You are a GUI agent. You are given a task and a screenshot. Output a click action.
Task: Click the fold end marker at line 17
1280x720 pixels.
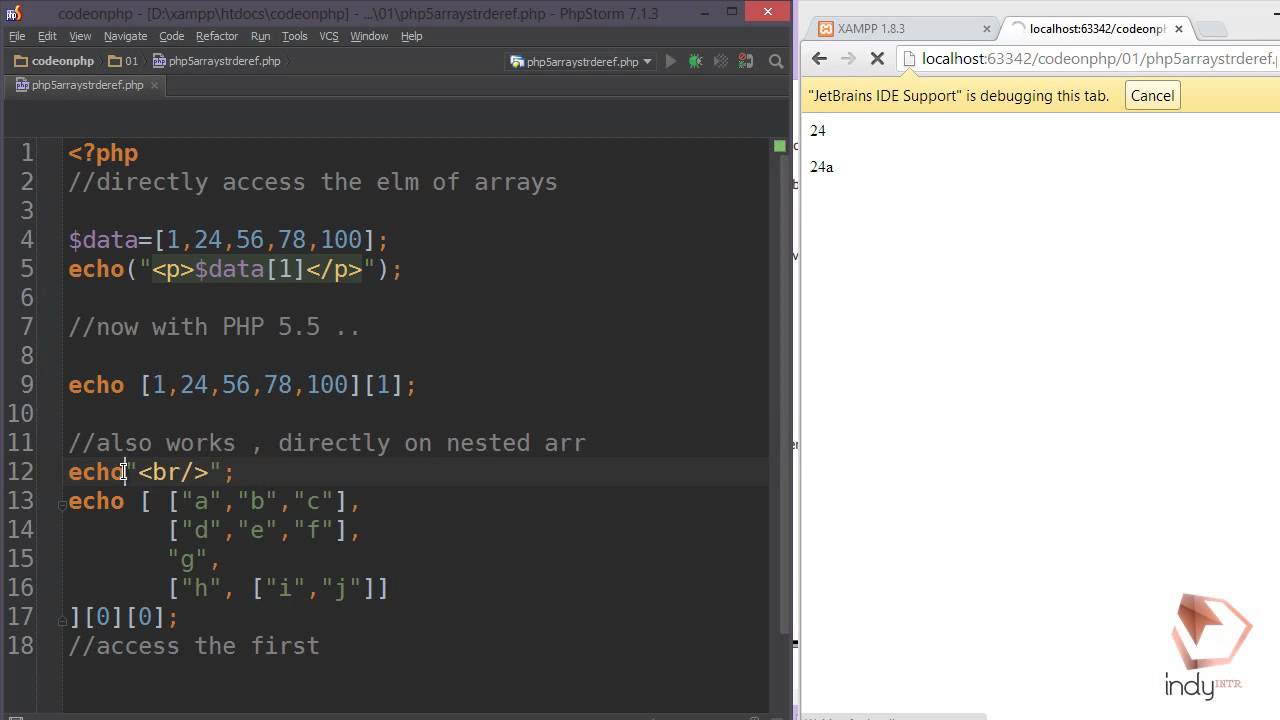[x=62, y=621]
